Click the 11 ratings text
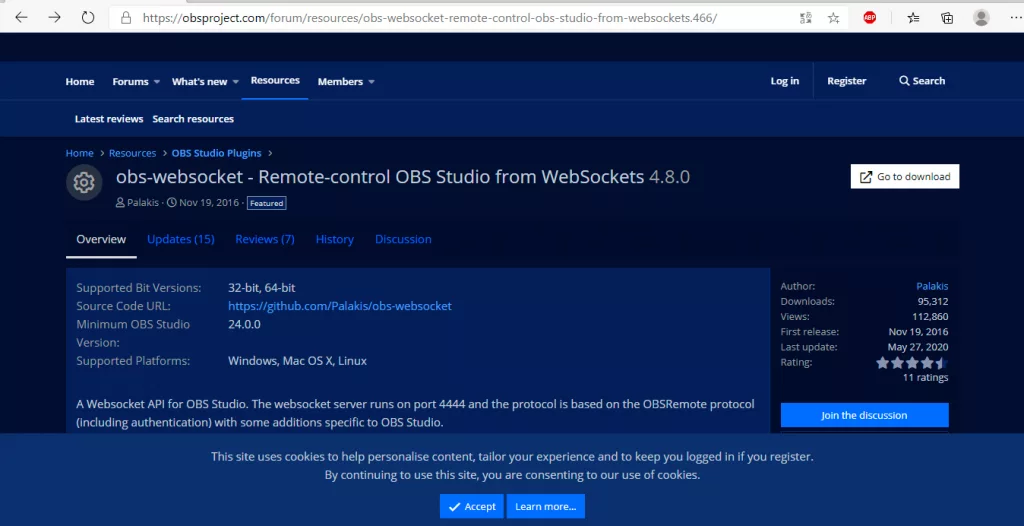 (925, 377)
